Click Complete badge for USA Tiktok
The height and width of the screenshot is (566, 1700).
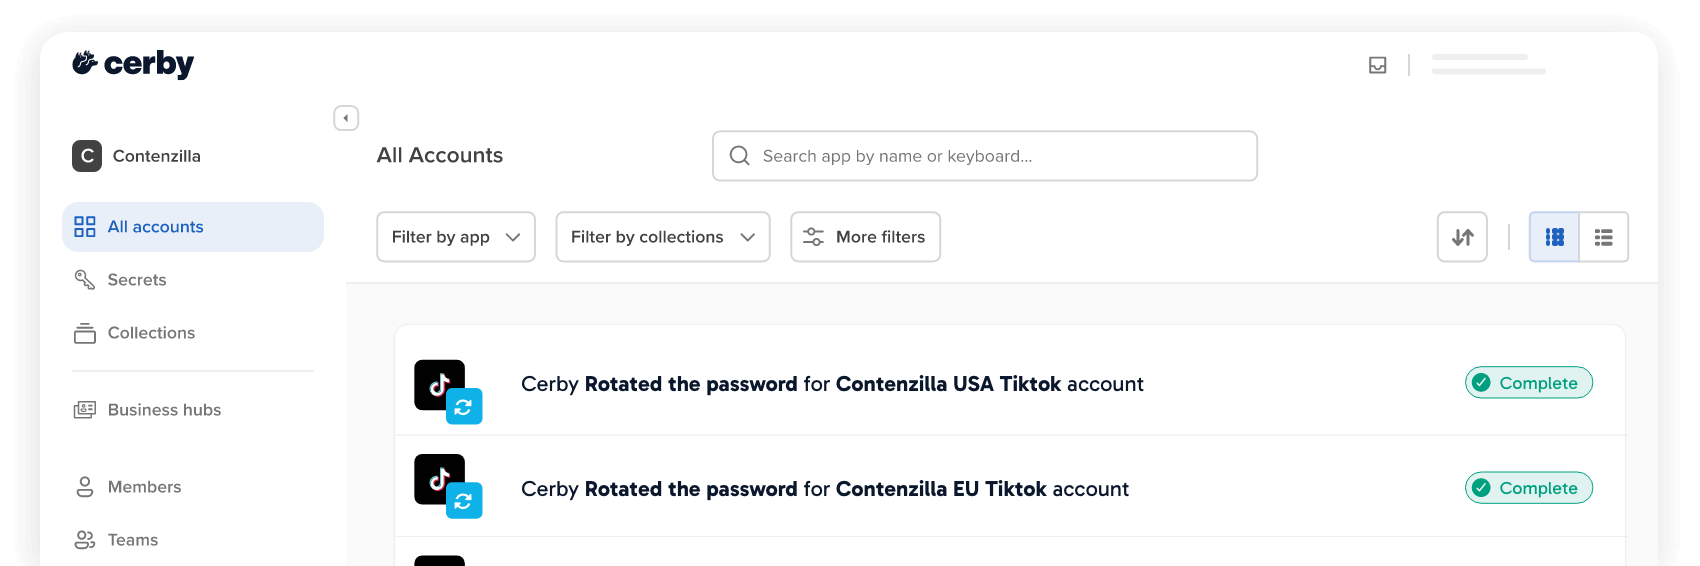pyautogui.click(x=1529, y=383)
